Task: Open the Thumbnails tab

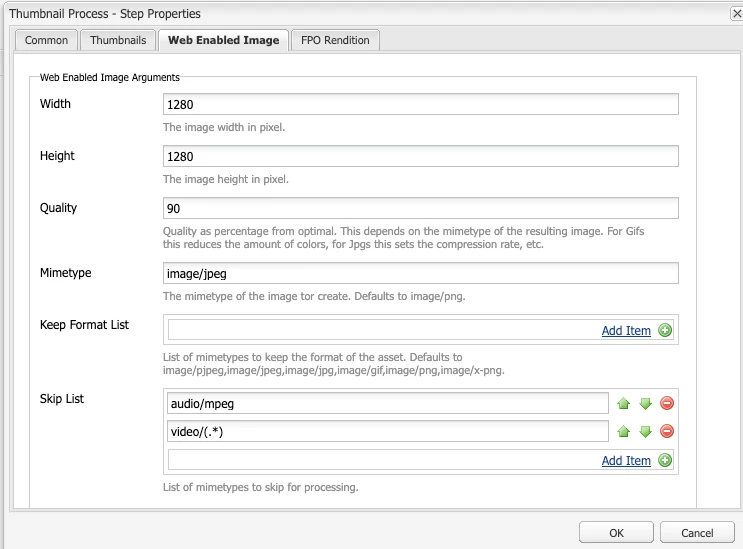Action: [118, 40]
